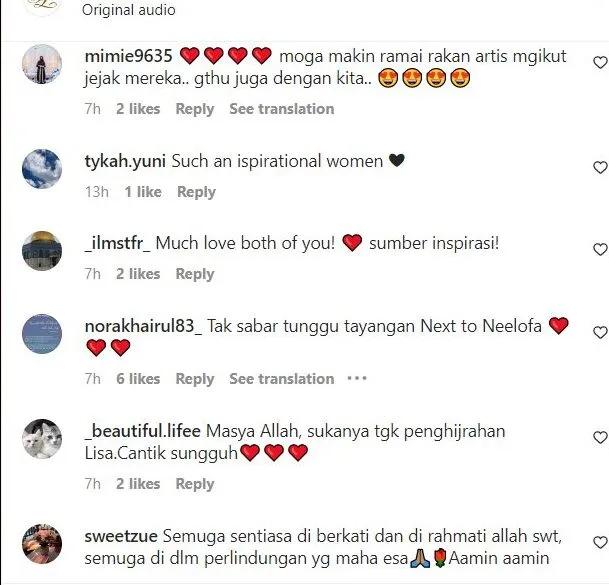Open mimie9635 profile picture
The height and width of the screenshot is (585, 609).
(42, 64)
